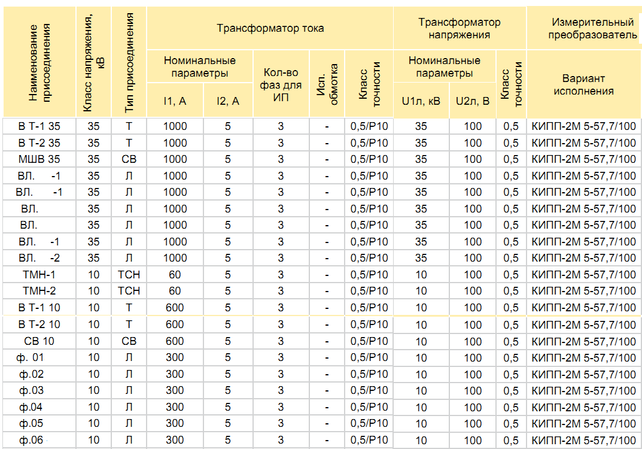
Task: Click the 'СВ 10' row name cell
Action: click(x=39, y=341)
